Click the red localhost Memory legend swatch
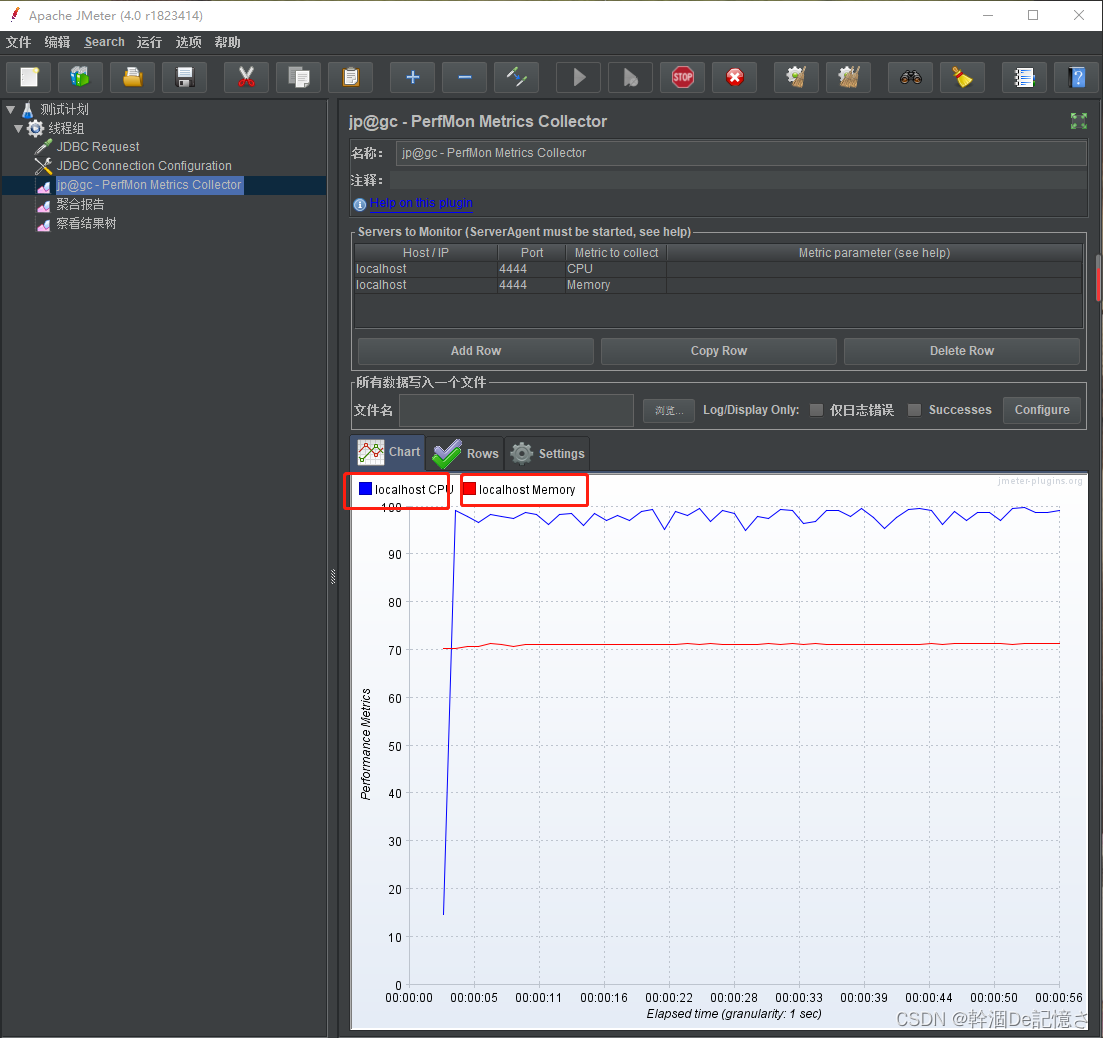1103x1038 pixels. click(x=469, y=489)
